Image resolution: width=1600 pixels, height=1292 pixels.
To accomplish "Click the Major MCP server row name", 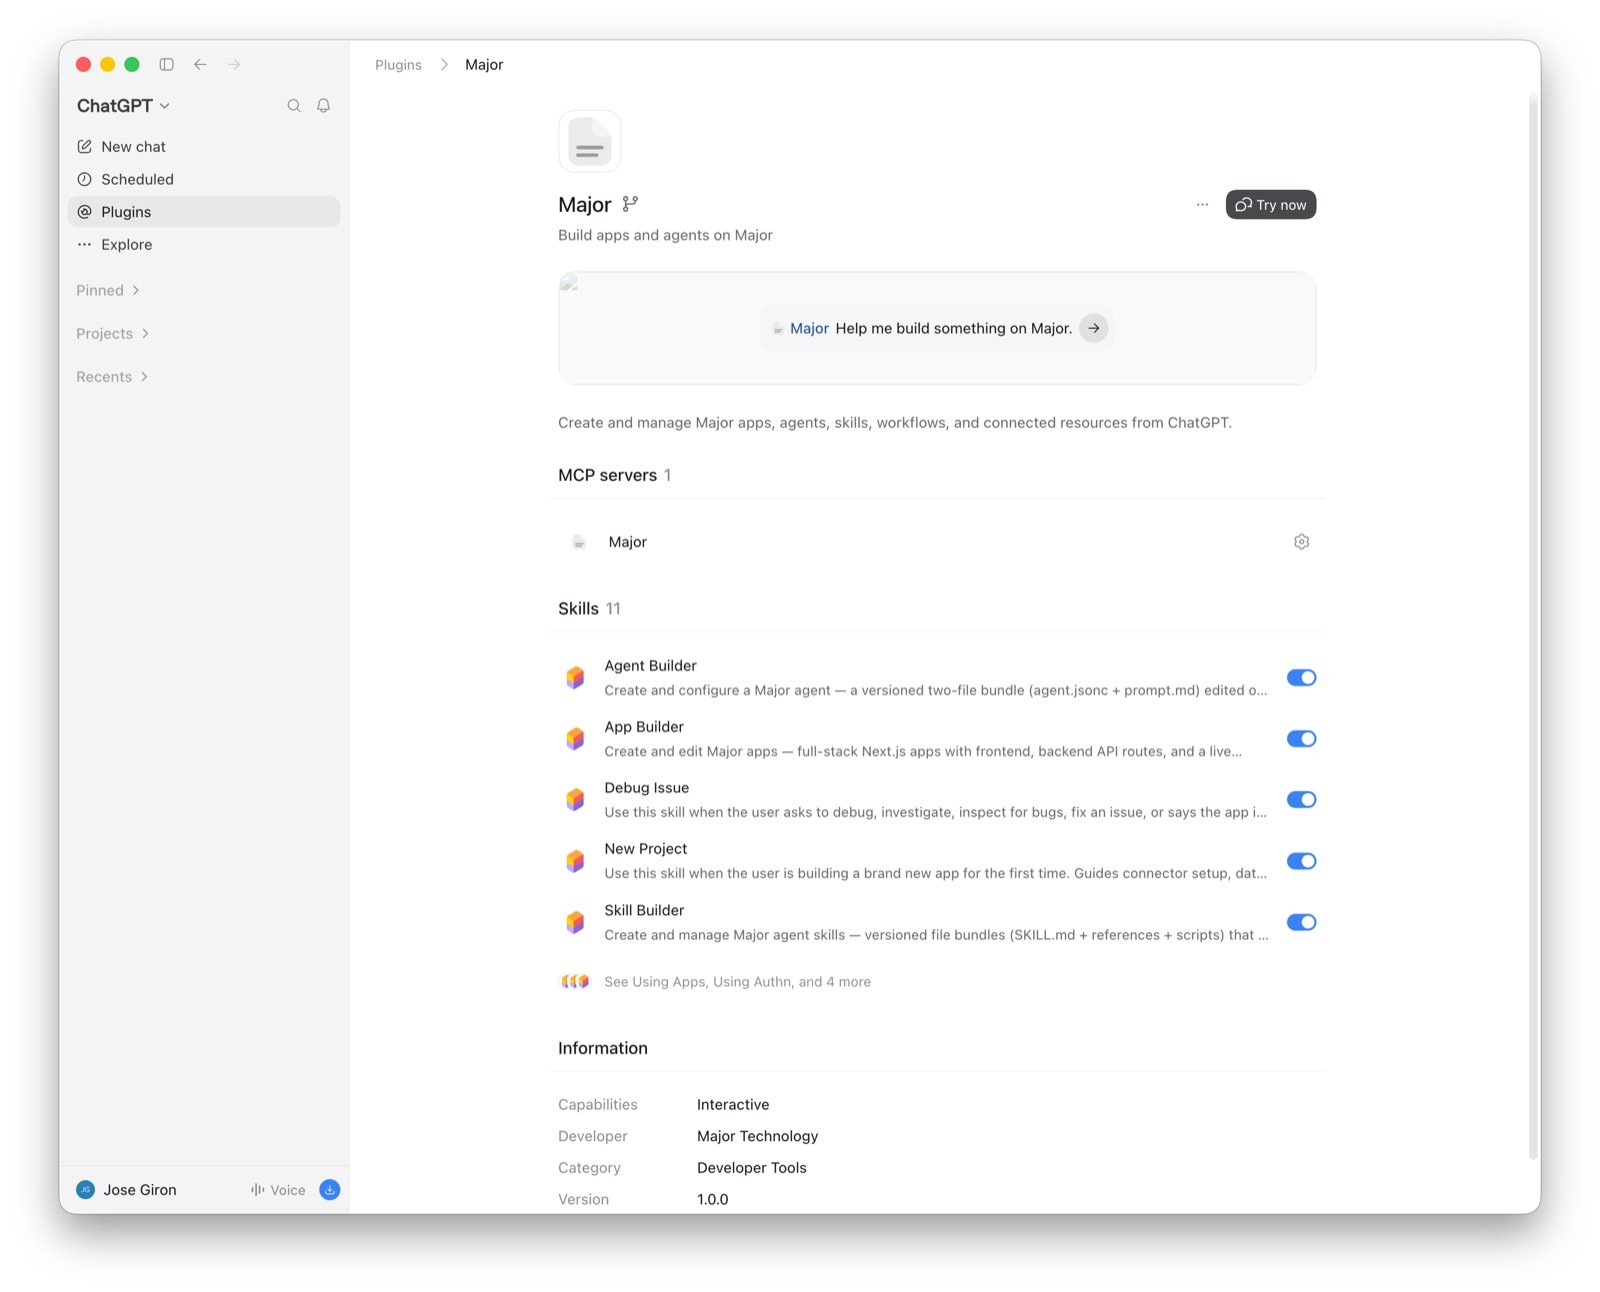I will pyautogui.click(x=628, y=542).
